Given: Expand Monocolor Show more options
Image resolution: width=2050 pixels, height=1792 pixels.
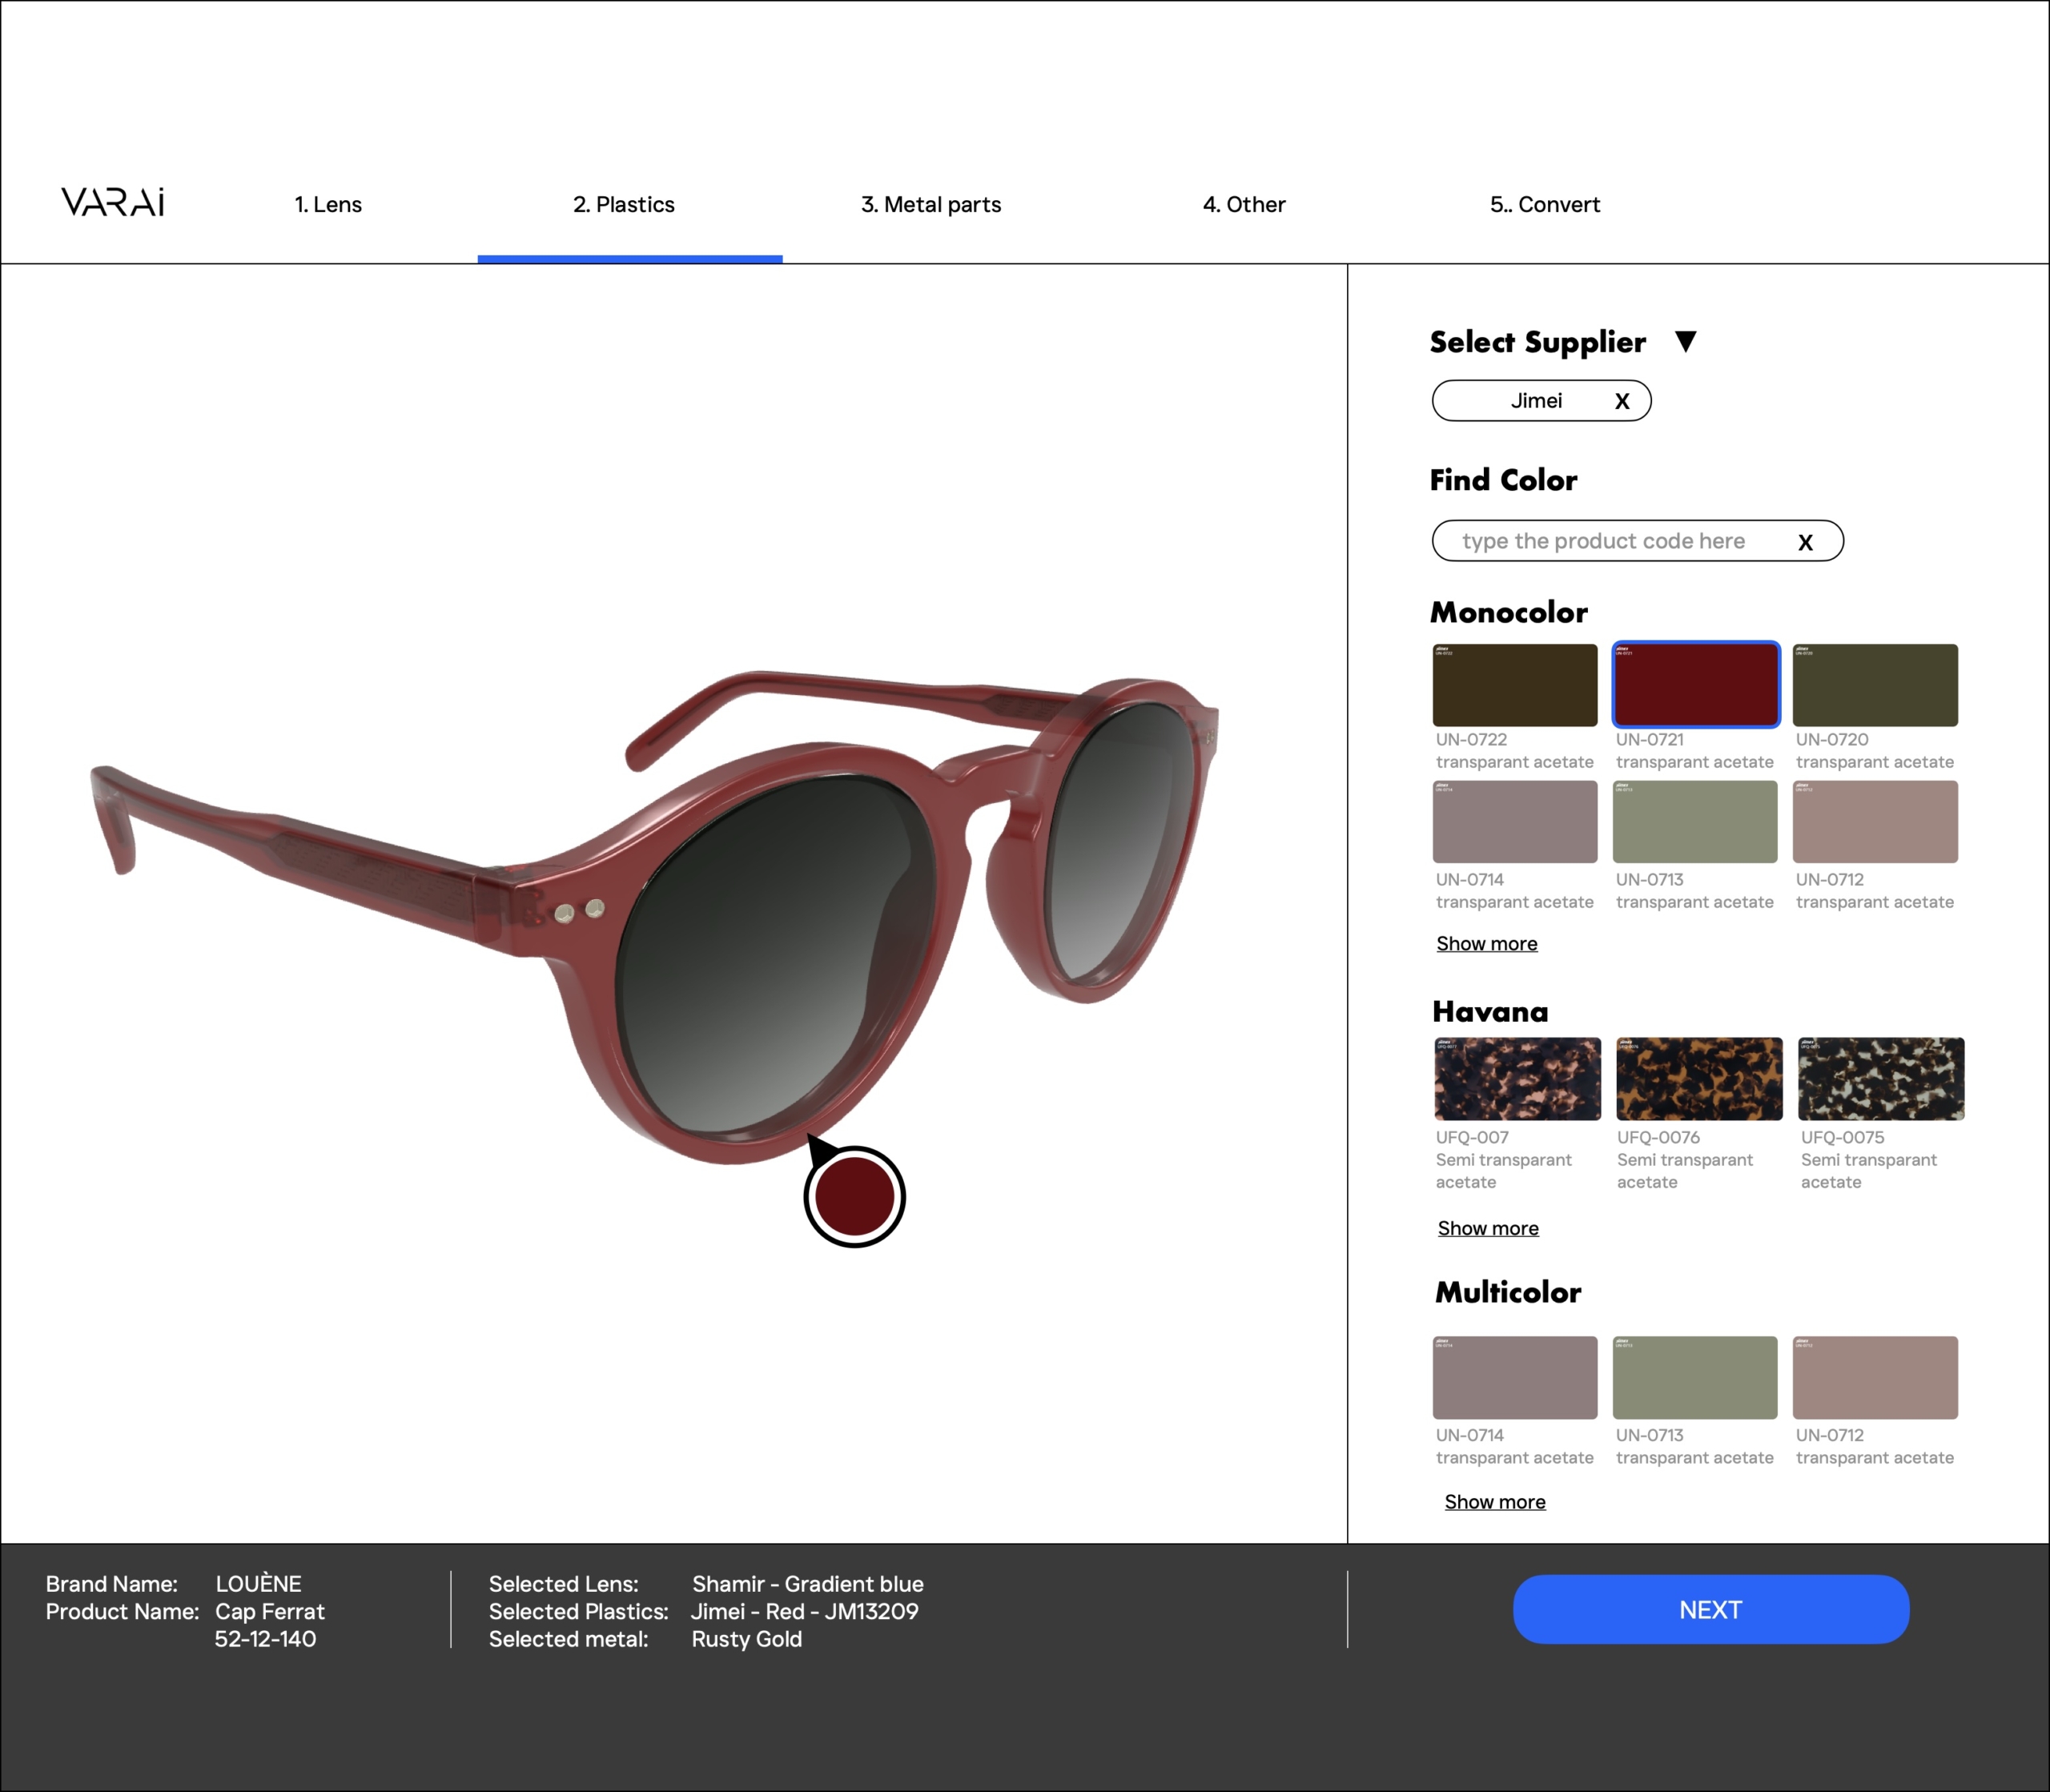Looking at the screenshot, I should [1487, 945].
